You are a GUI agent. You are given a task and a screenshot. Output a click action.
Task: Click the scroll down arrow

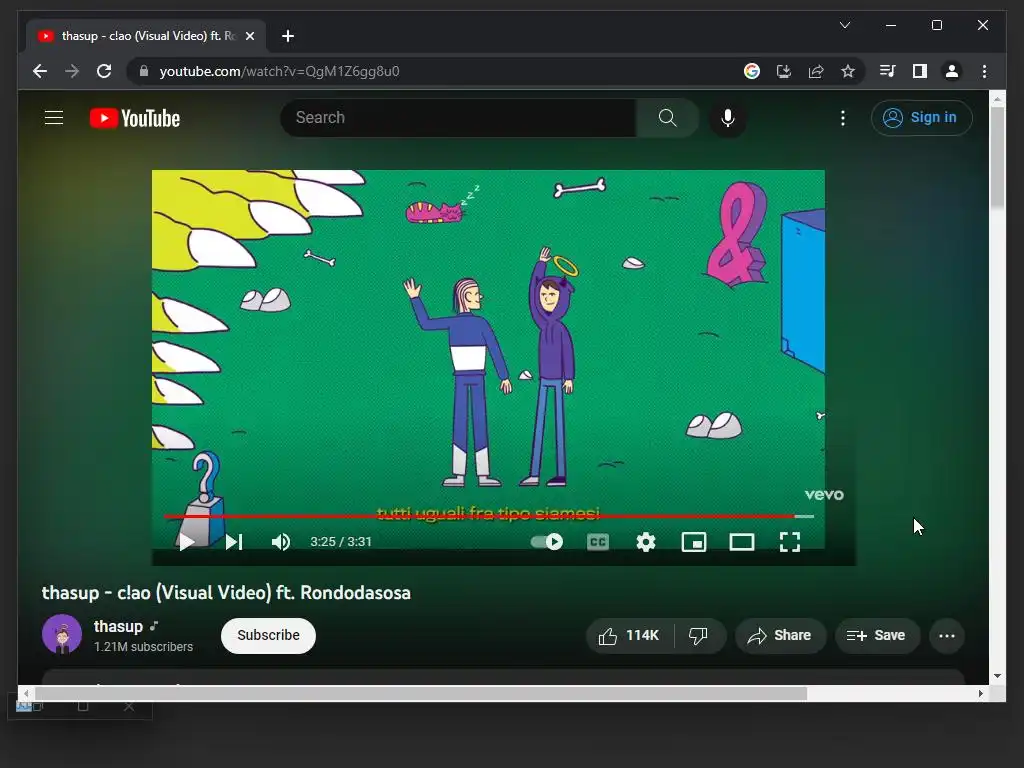[997, 677]
